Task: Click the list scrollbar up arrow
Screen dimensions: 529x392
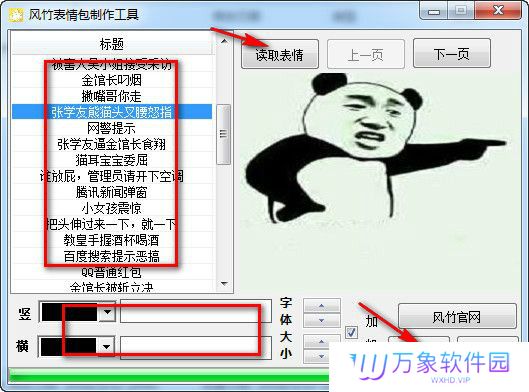Action: 224,41
